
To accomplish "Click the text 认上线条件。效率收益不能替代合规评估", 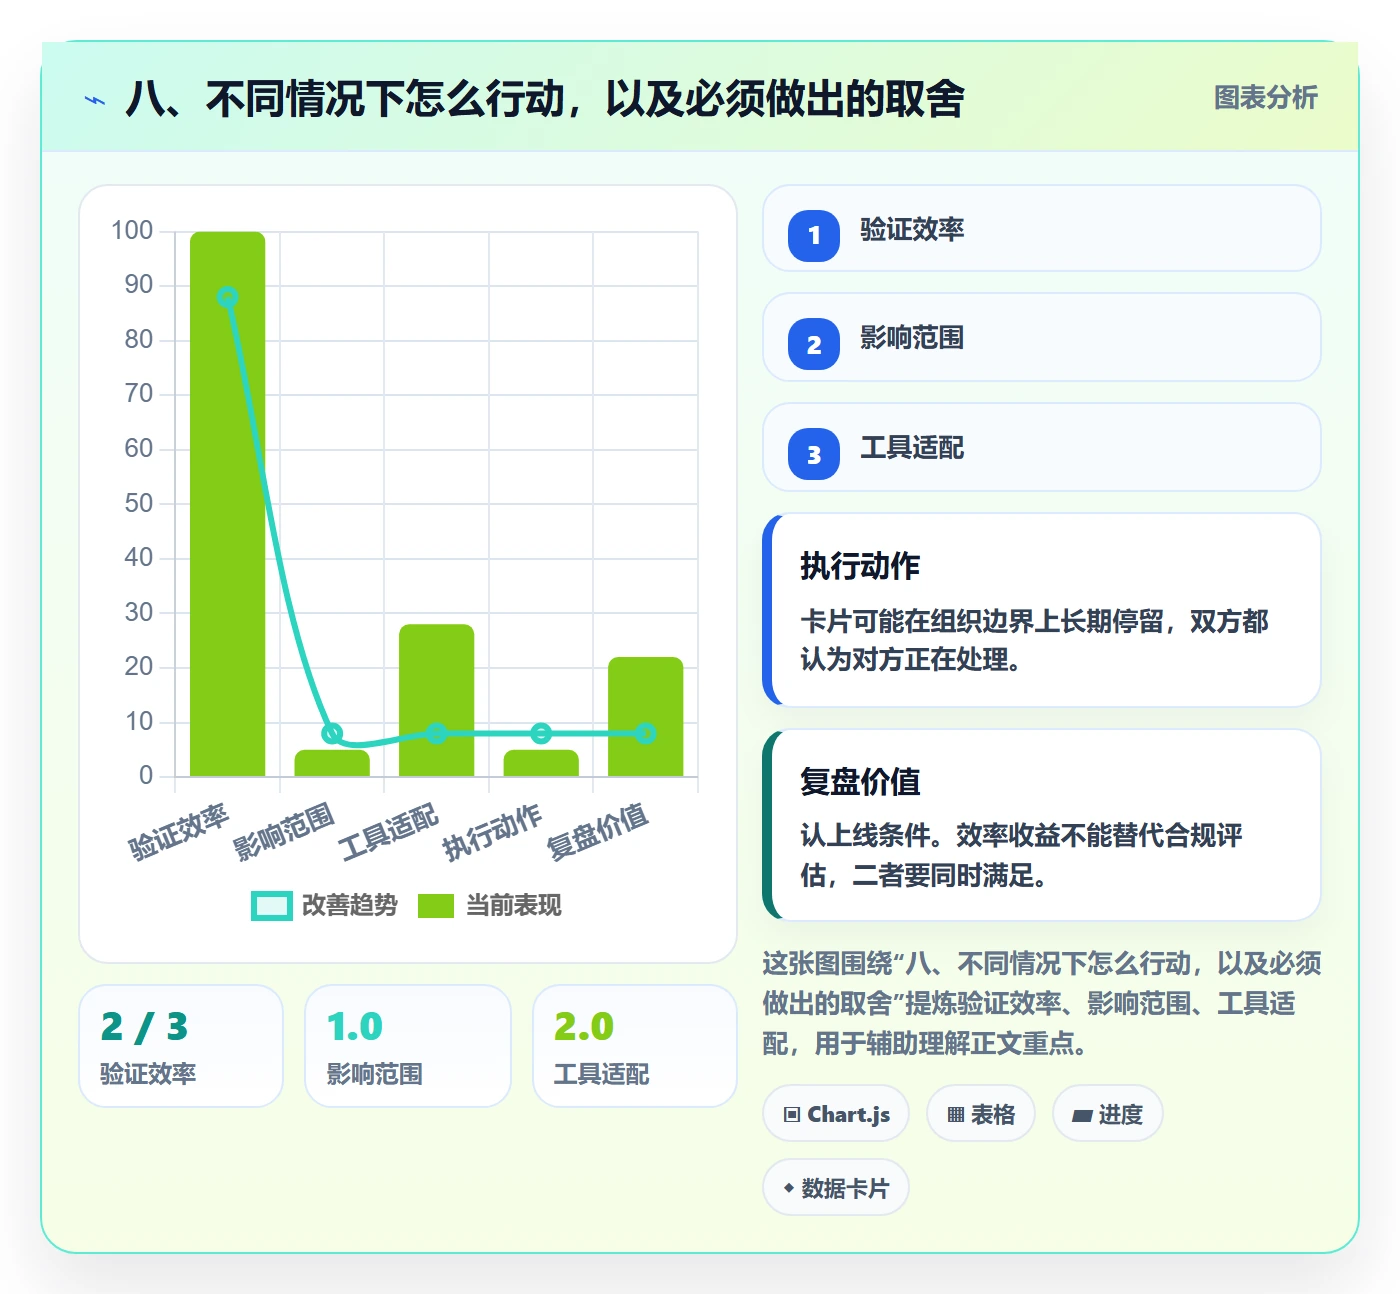I will coord(1021,855).
